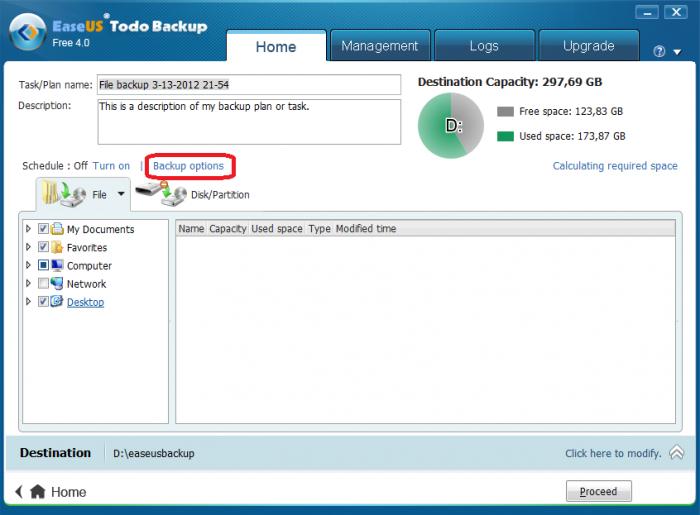
Task: Click the Favorites star folder icon
Action: (57, 247)
